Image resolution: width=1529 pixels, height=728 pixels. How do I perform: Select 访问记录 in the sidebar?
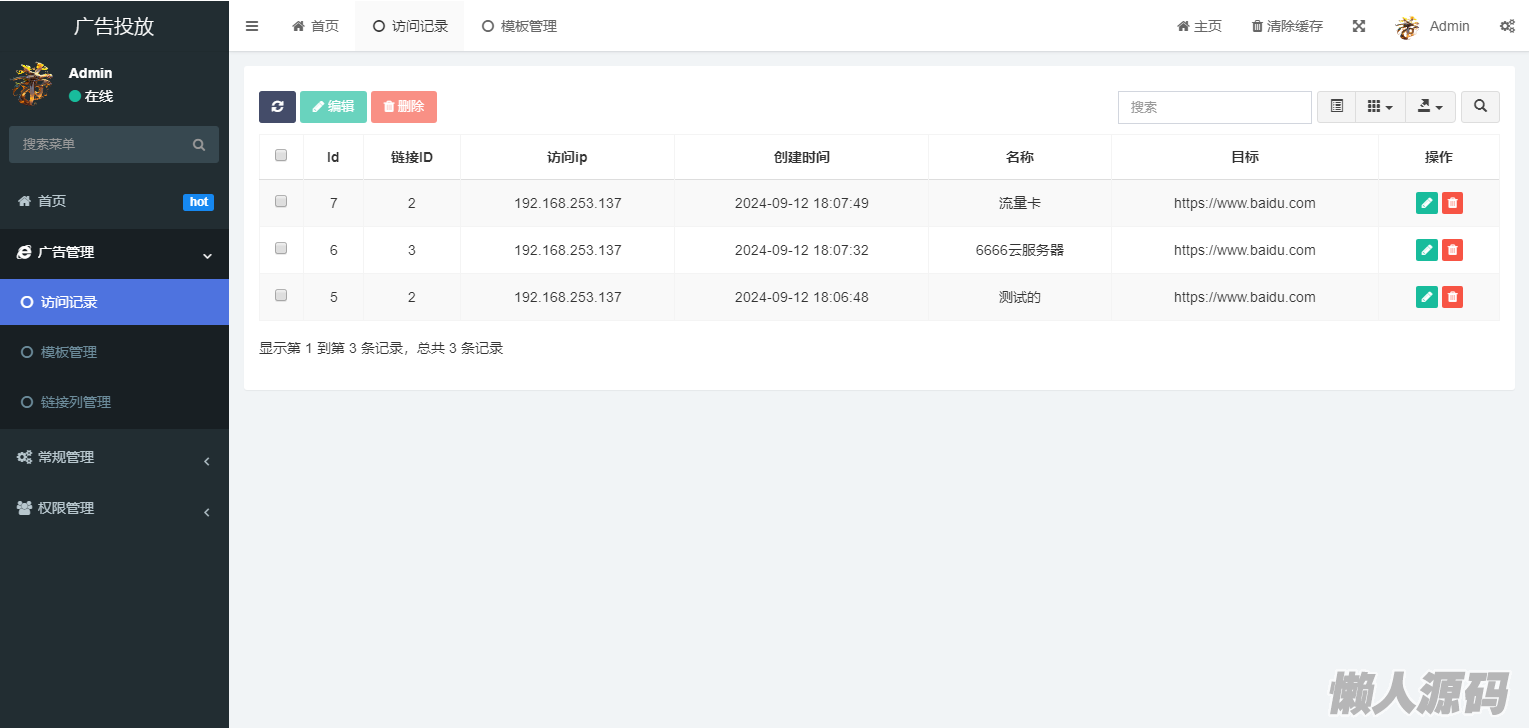click(x=114, y=302)
